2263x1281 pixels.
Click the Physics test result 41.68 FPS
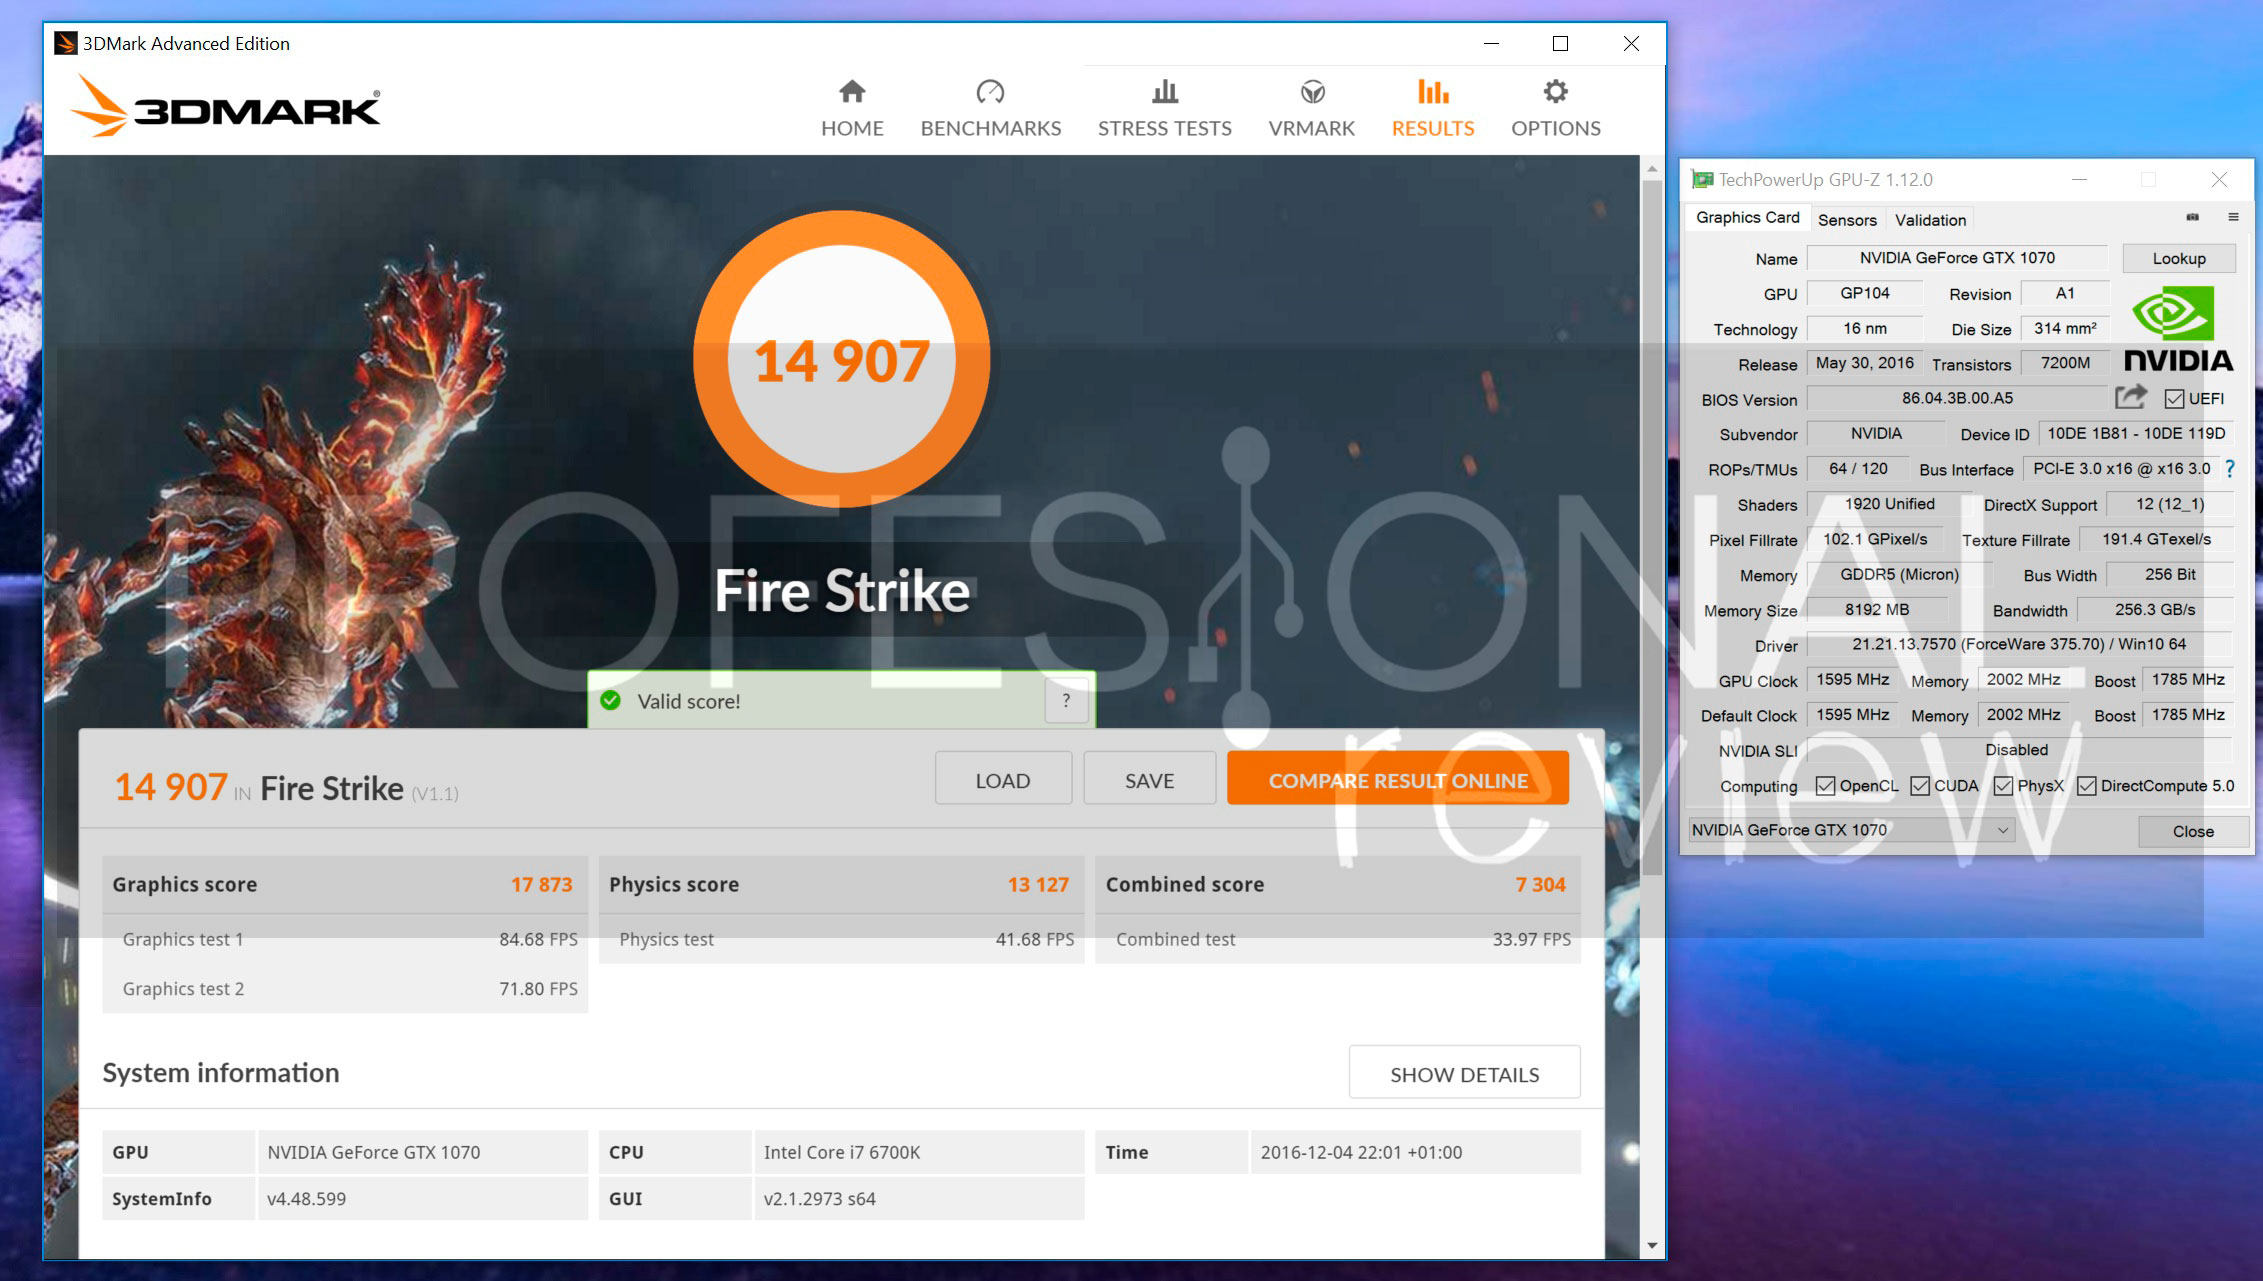(x=1035, y=939)
